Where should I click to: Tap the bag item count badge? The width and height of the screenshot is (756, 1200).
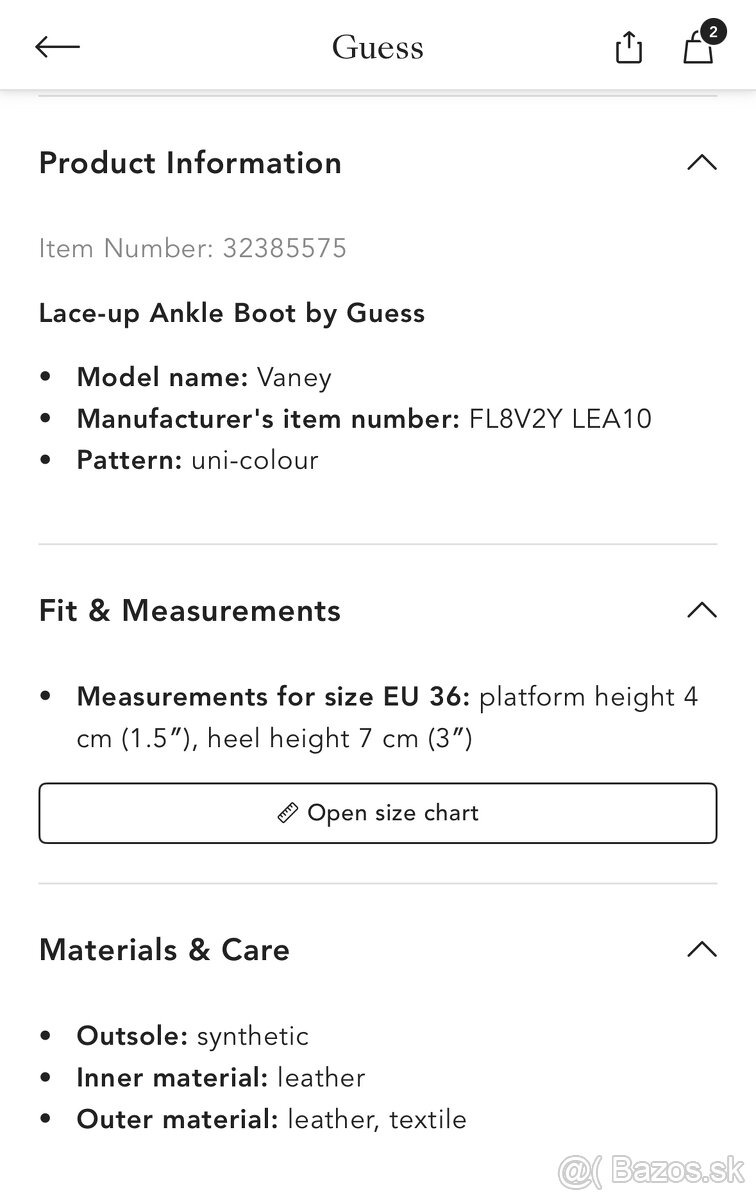pos(712,32)
